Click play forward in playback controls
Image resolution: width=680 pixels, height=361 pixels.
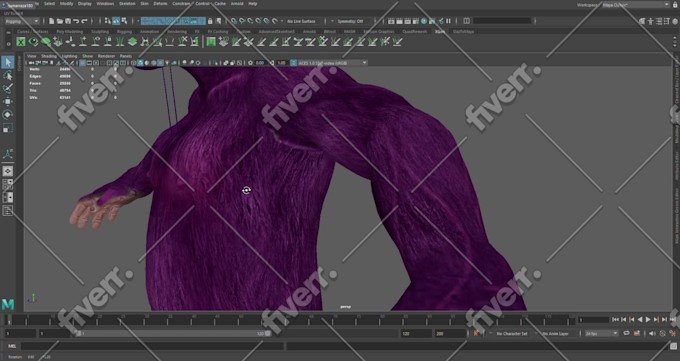pos(648,319)
